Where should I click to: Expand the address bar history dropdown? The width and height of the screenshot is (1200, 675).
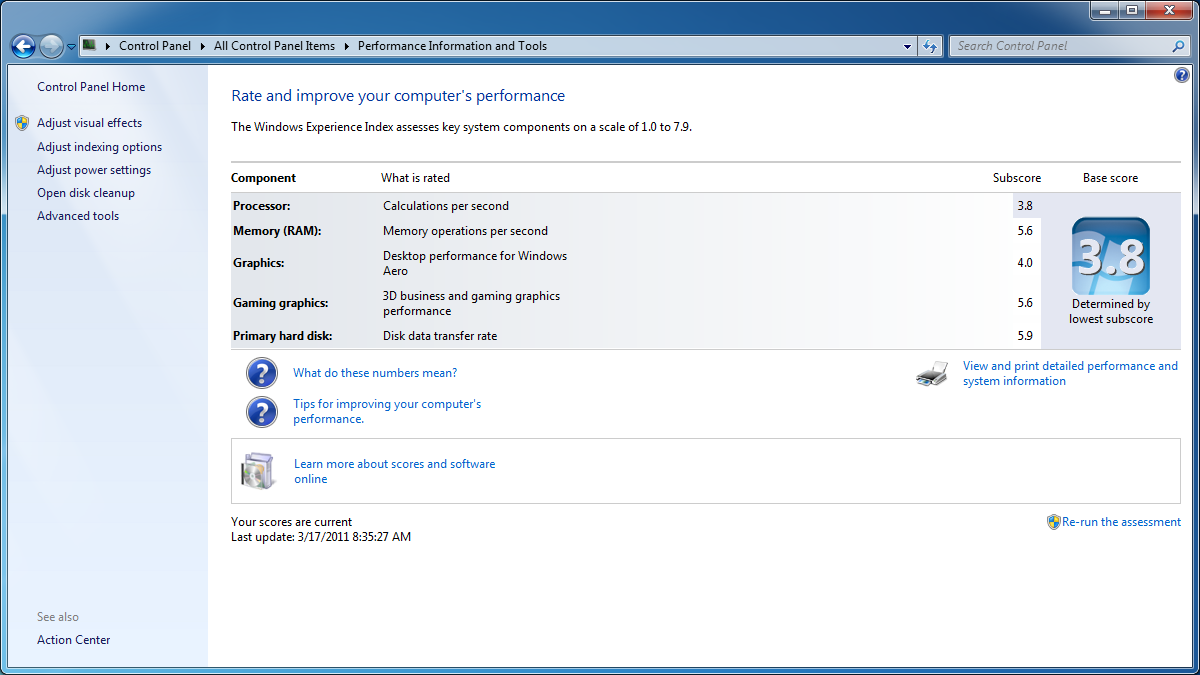point(907,46)
